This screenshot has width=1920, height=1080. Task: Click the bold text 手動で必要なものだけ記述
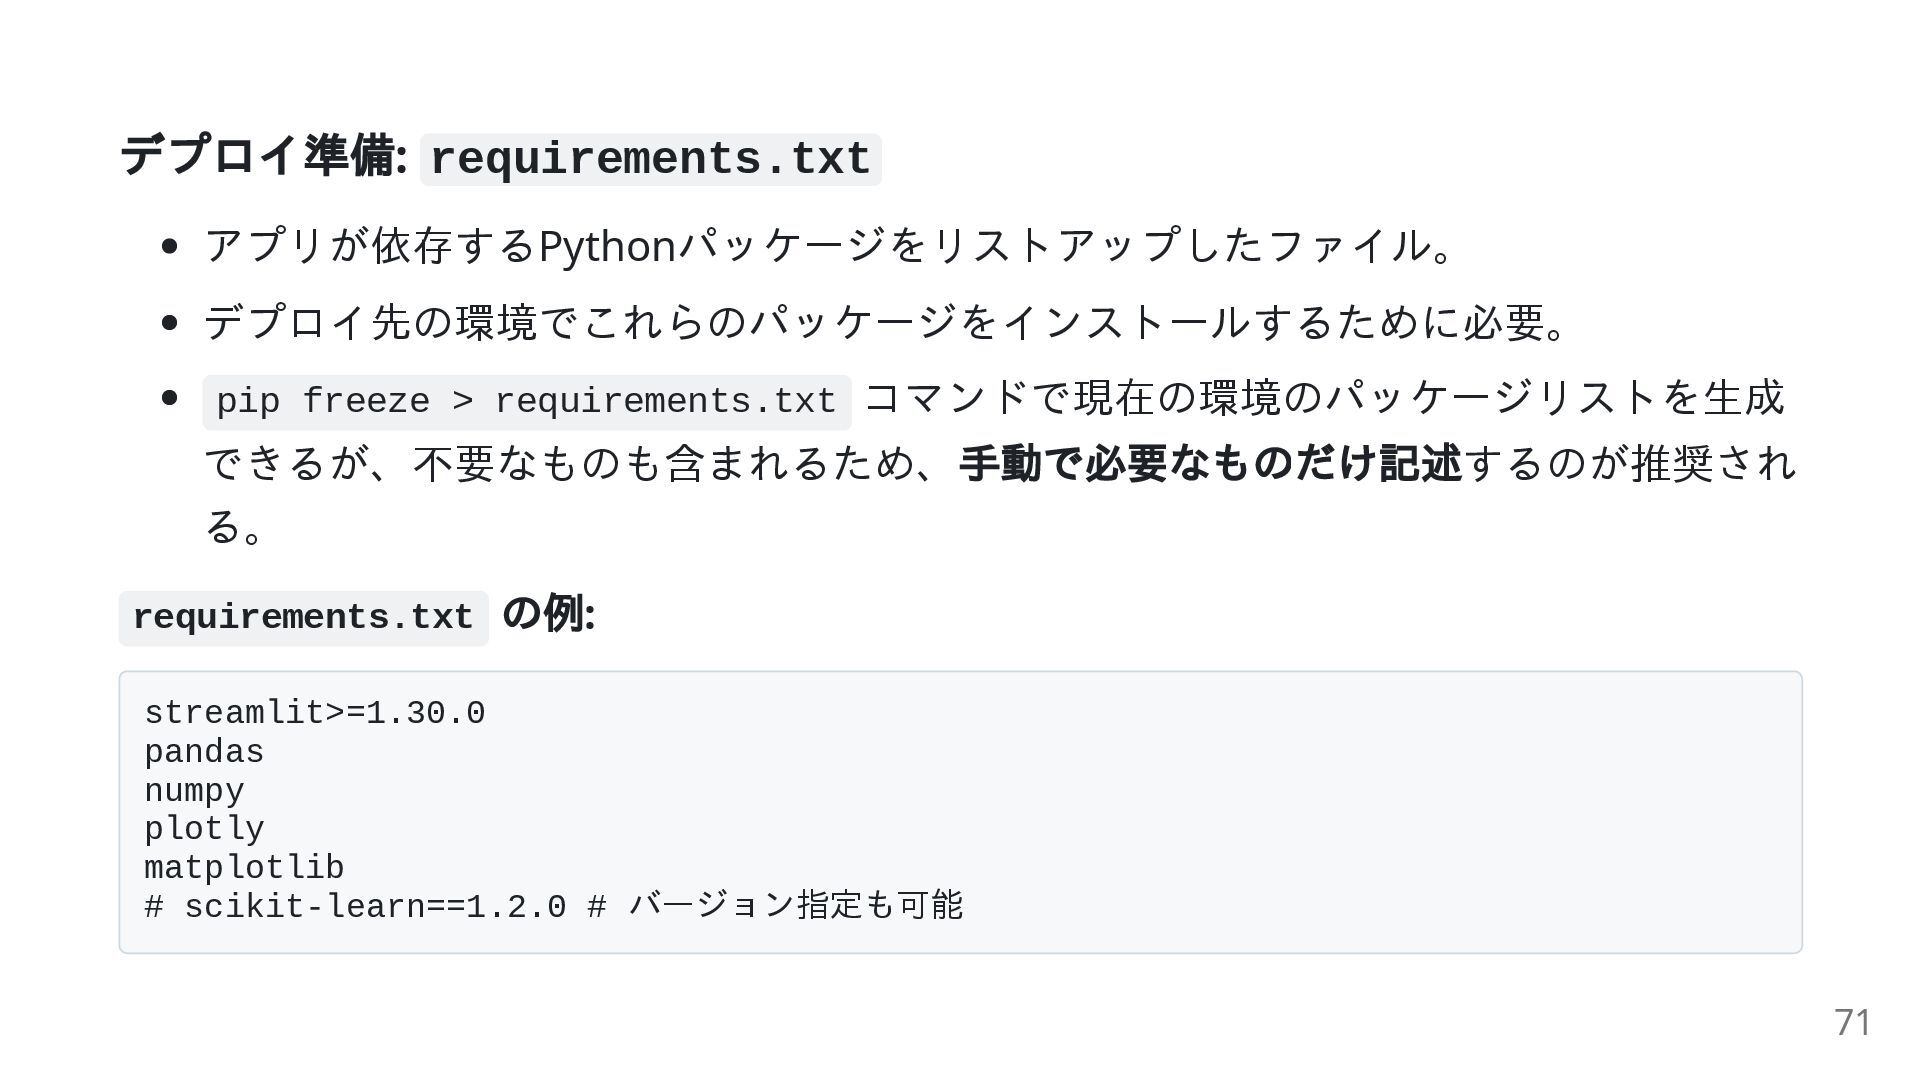(x=1210, y=464)
